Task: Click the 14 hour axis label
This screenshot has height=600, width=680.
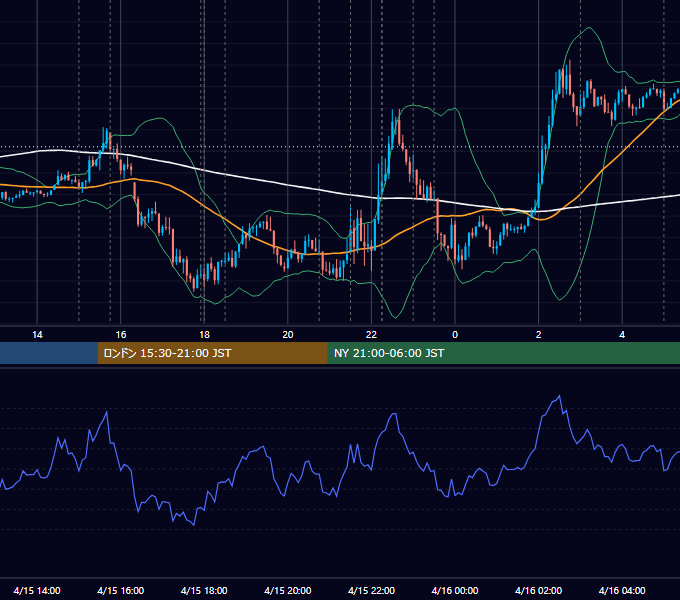Action: click(37, 335)
